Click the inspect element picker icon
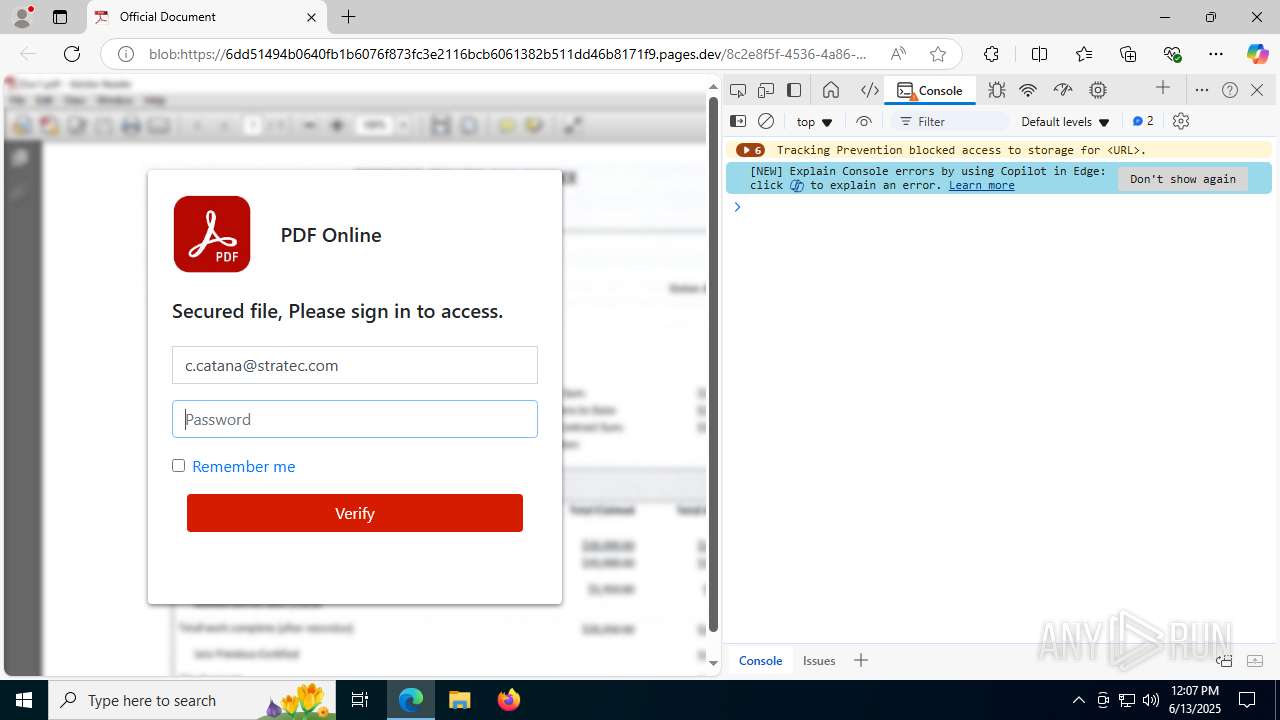Viewport: 1280px width, 720px height. [x=738, y=90]
